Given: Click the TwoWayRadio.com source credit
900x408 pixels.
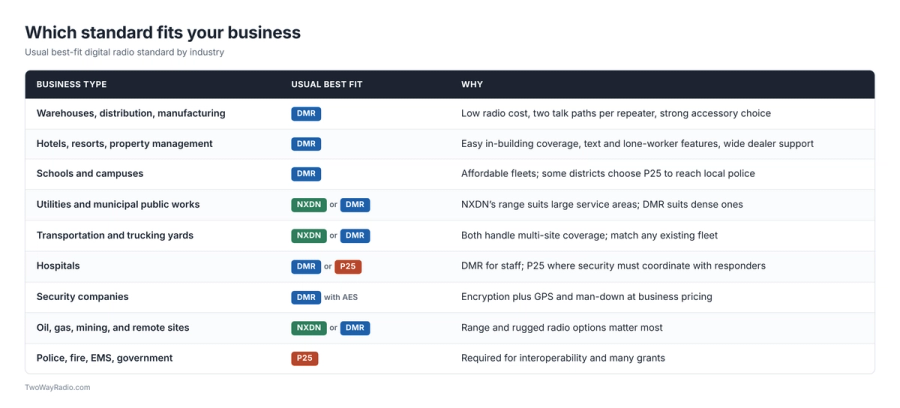Looking at the screenshot, I should pyautogui.click(x=57, y=388).
